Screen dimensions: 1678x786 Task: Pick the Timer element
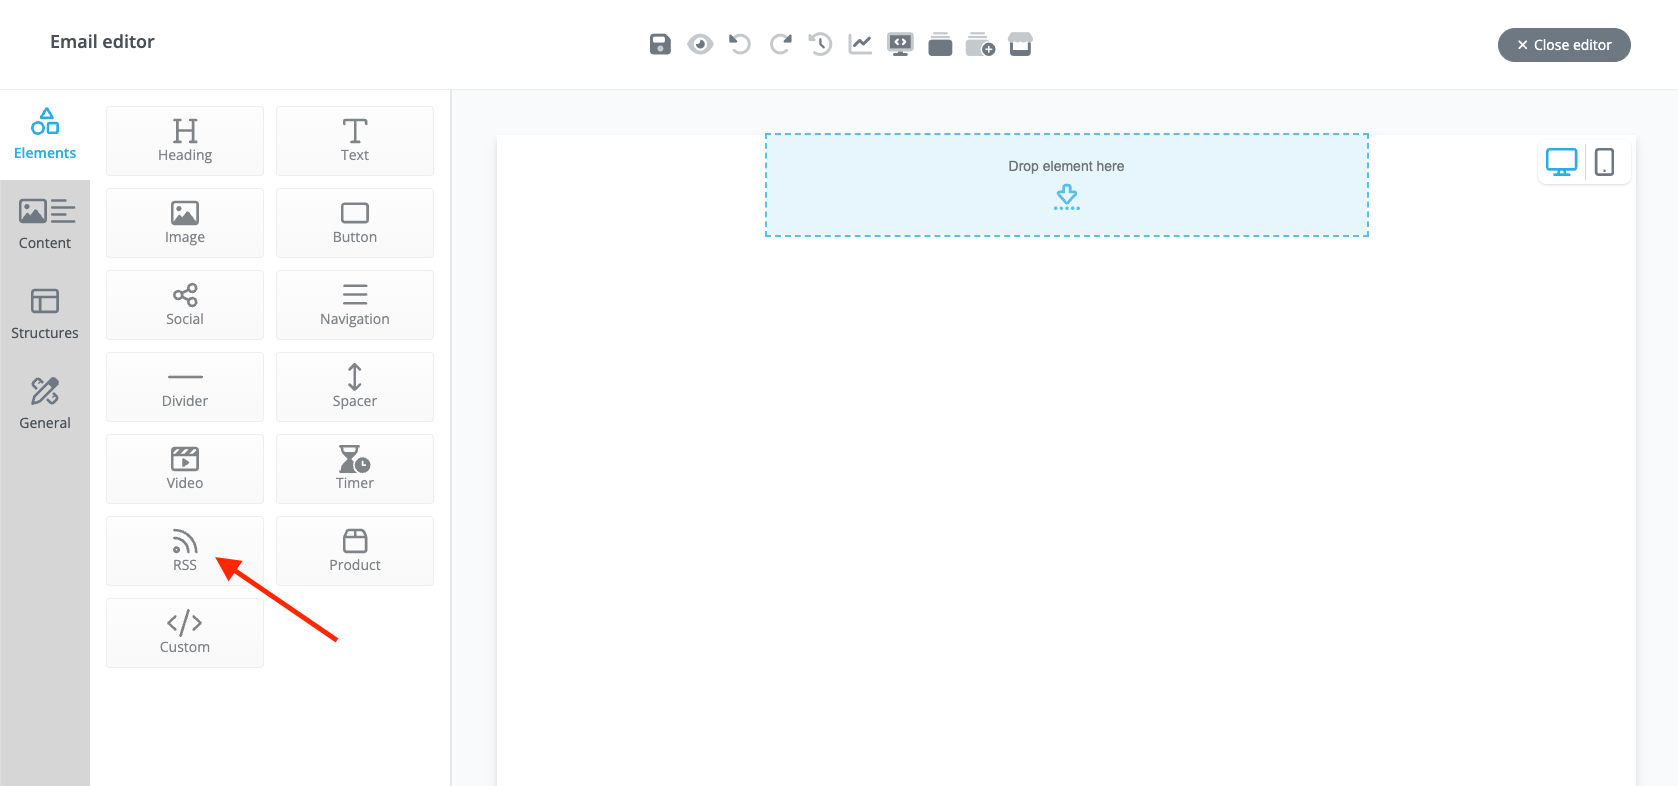(355, 469)
